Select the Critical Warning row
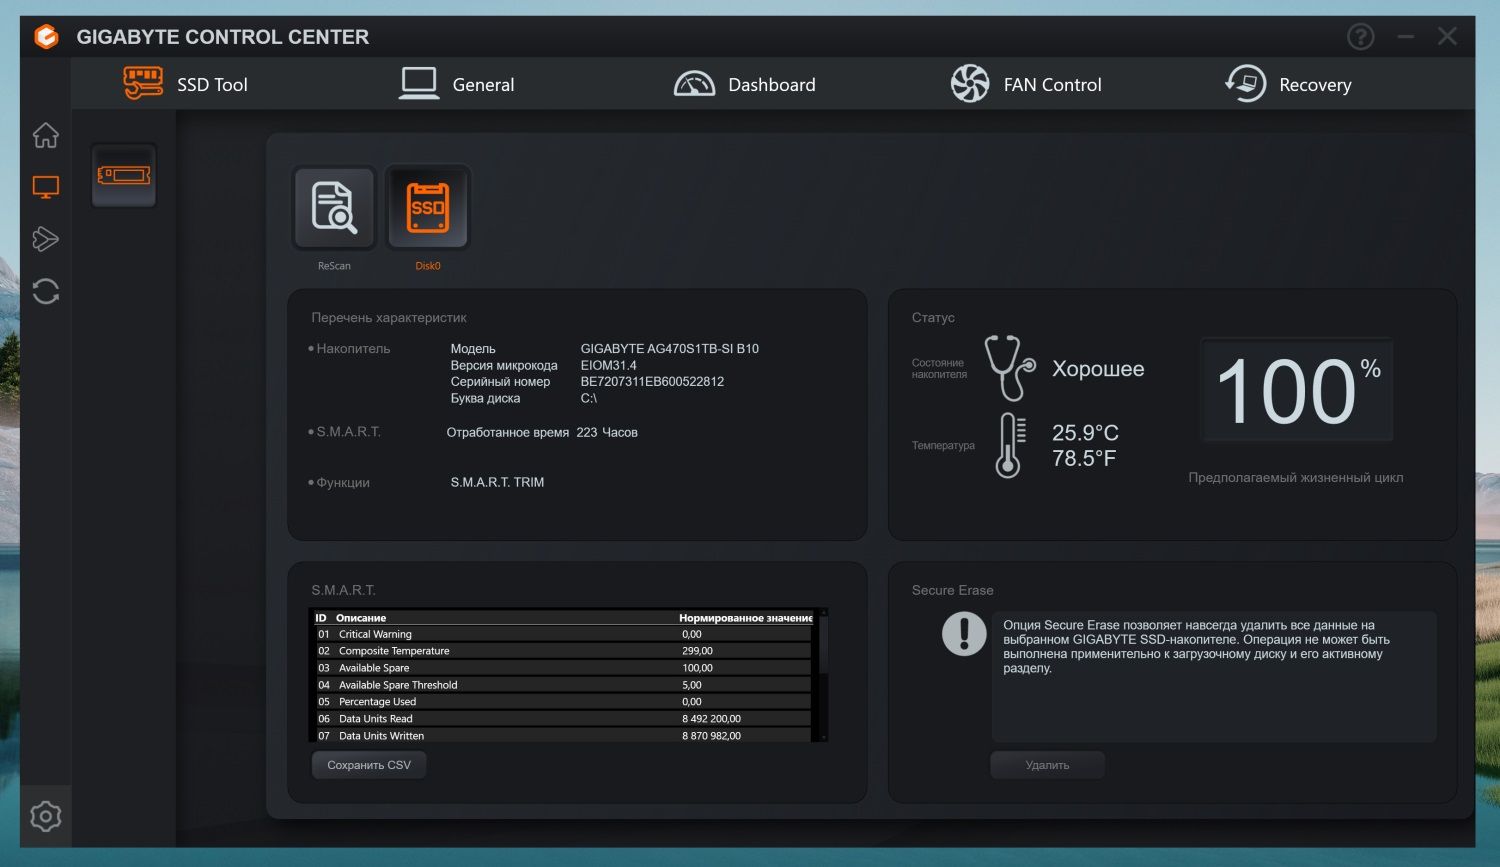The height and width of the screenshot is (867, 1500). [x=563, y=634]
